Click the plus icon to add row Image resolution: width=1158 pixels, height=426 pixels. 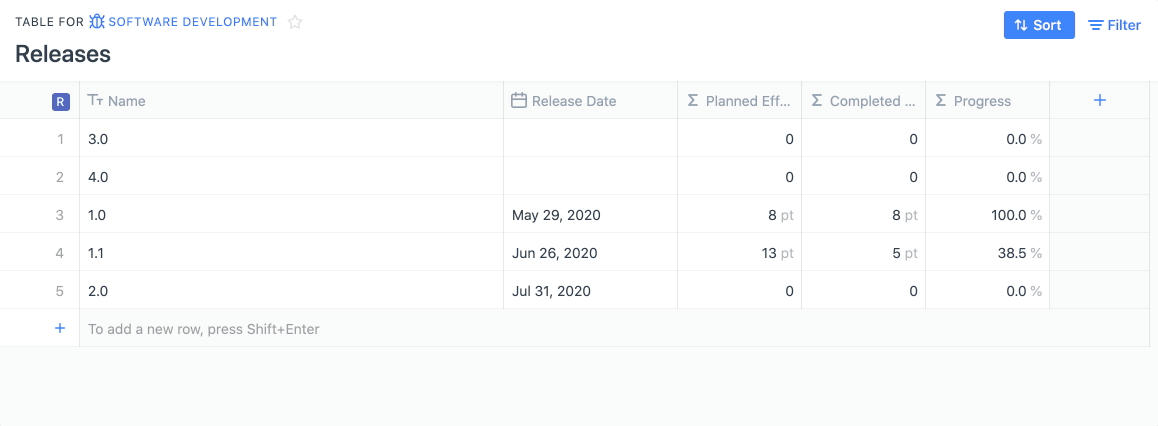coord(61,329)
